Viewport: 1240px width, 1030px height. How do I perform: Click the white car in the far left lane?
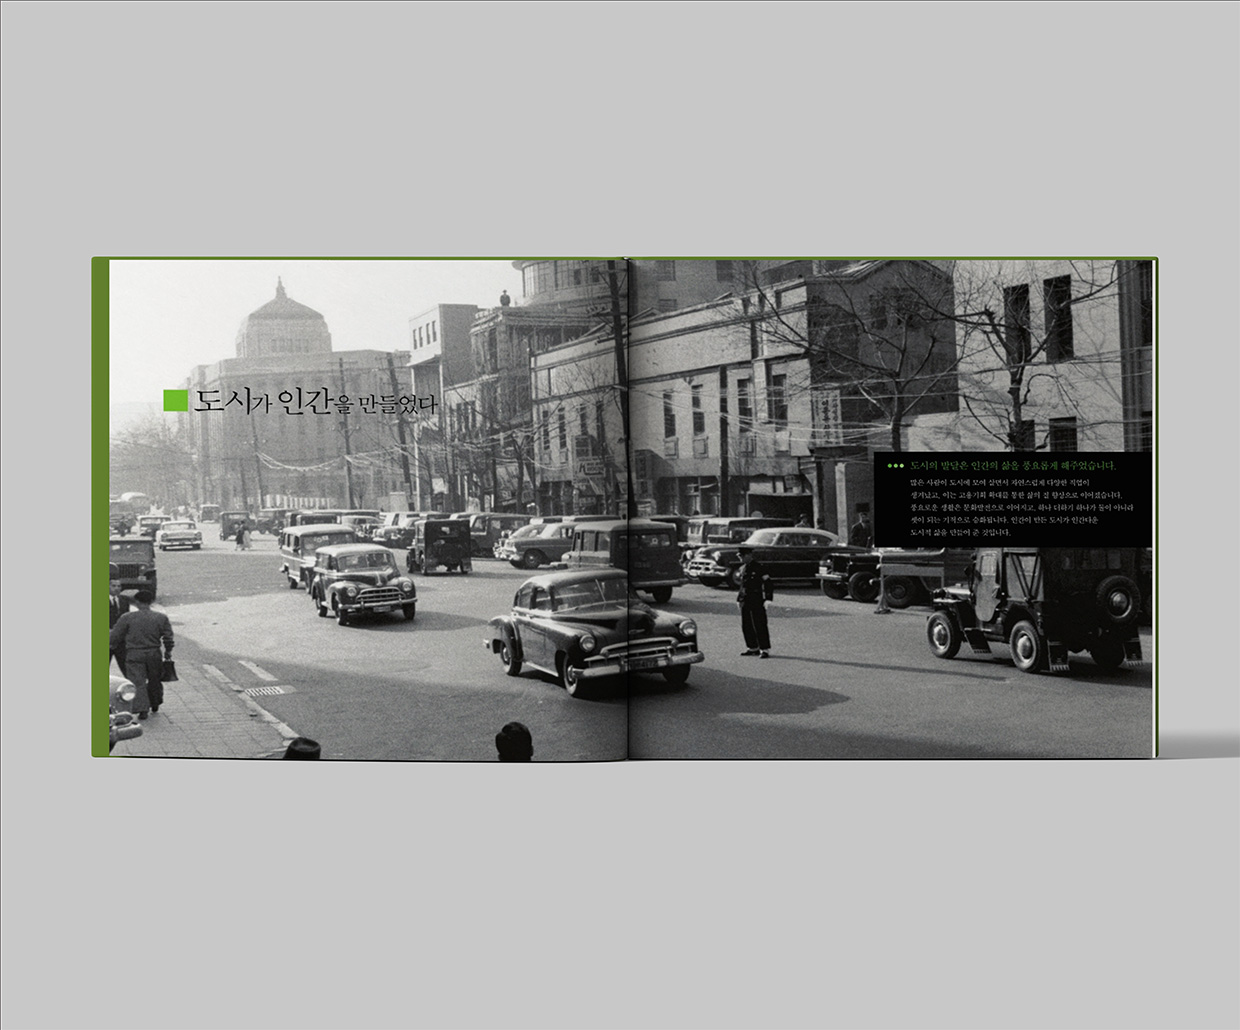pyautogui.click(x=179, y=535)
